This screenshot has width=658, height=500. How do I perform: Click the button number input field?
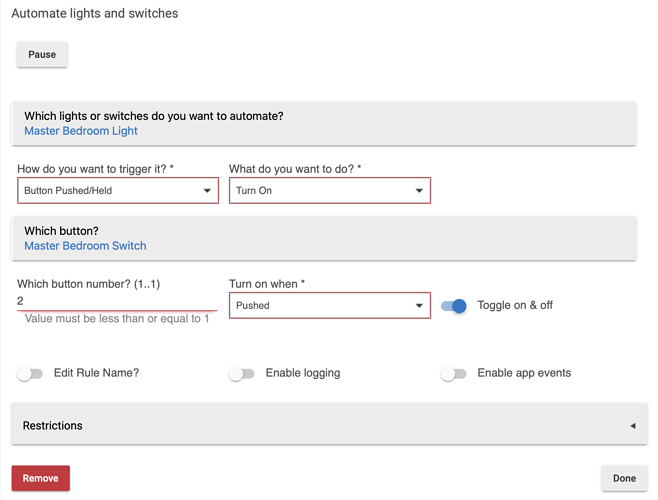[x=117, y=301]
